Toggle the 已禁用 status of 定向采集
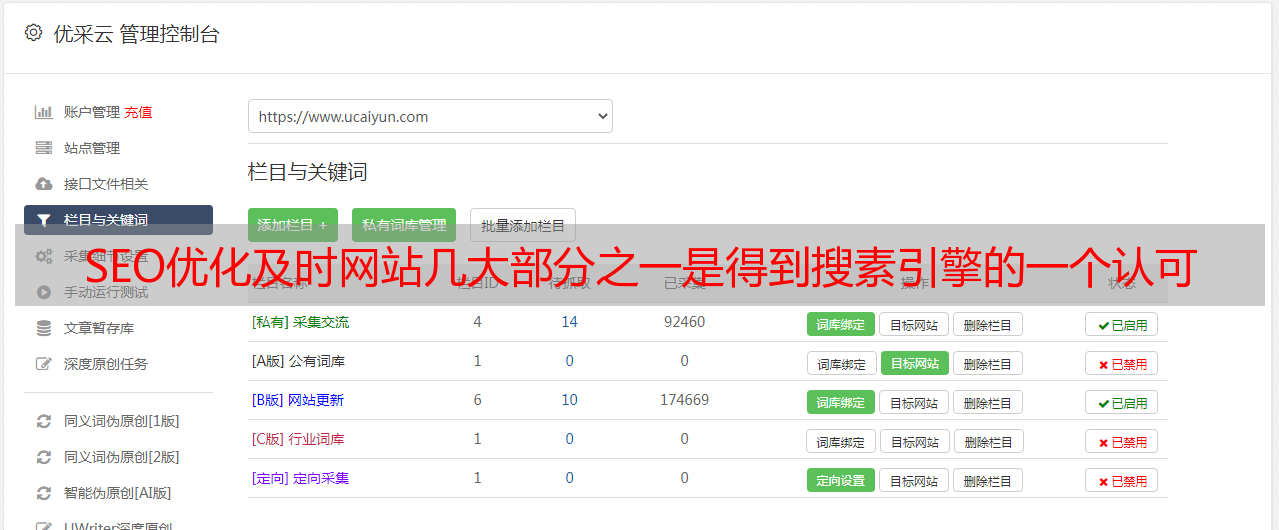Screen dimensions: 1279x530 (1121, 480)
